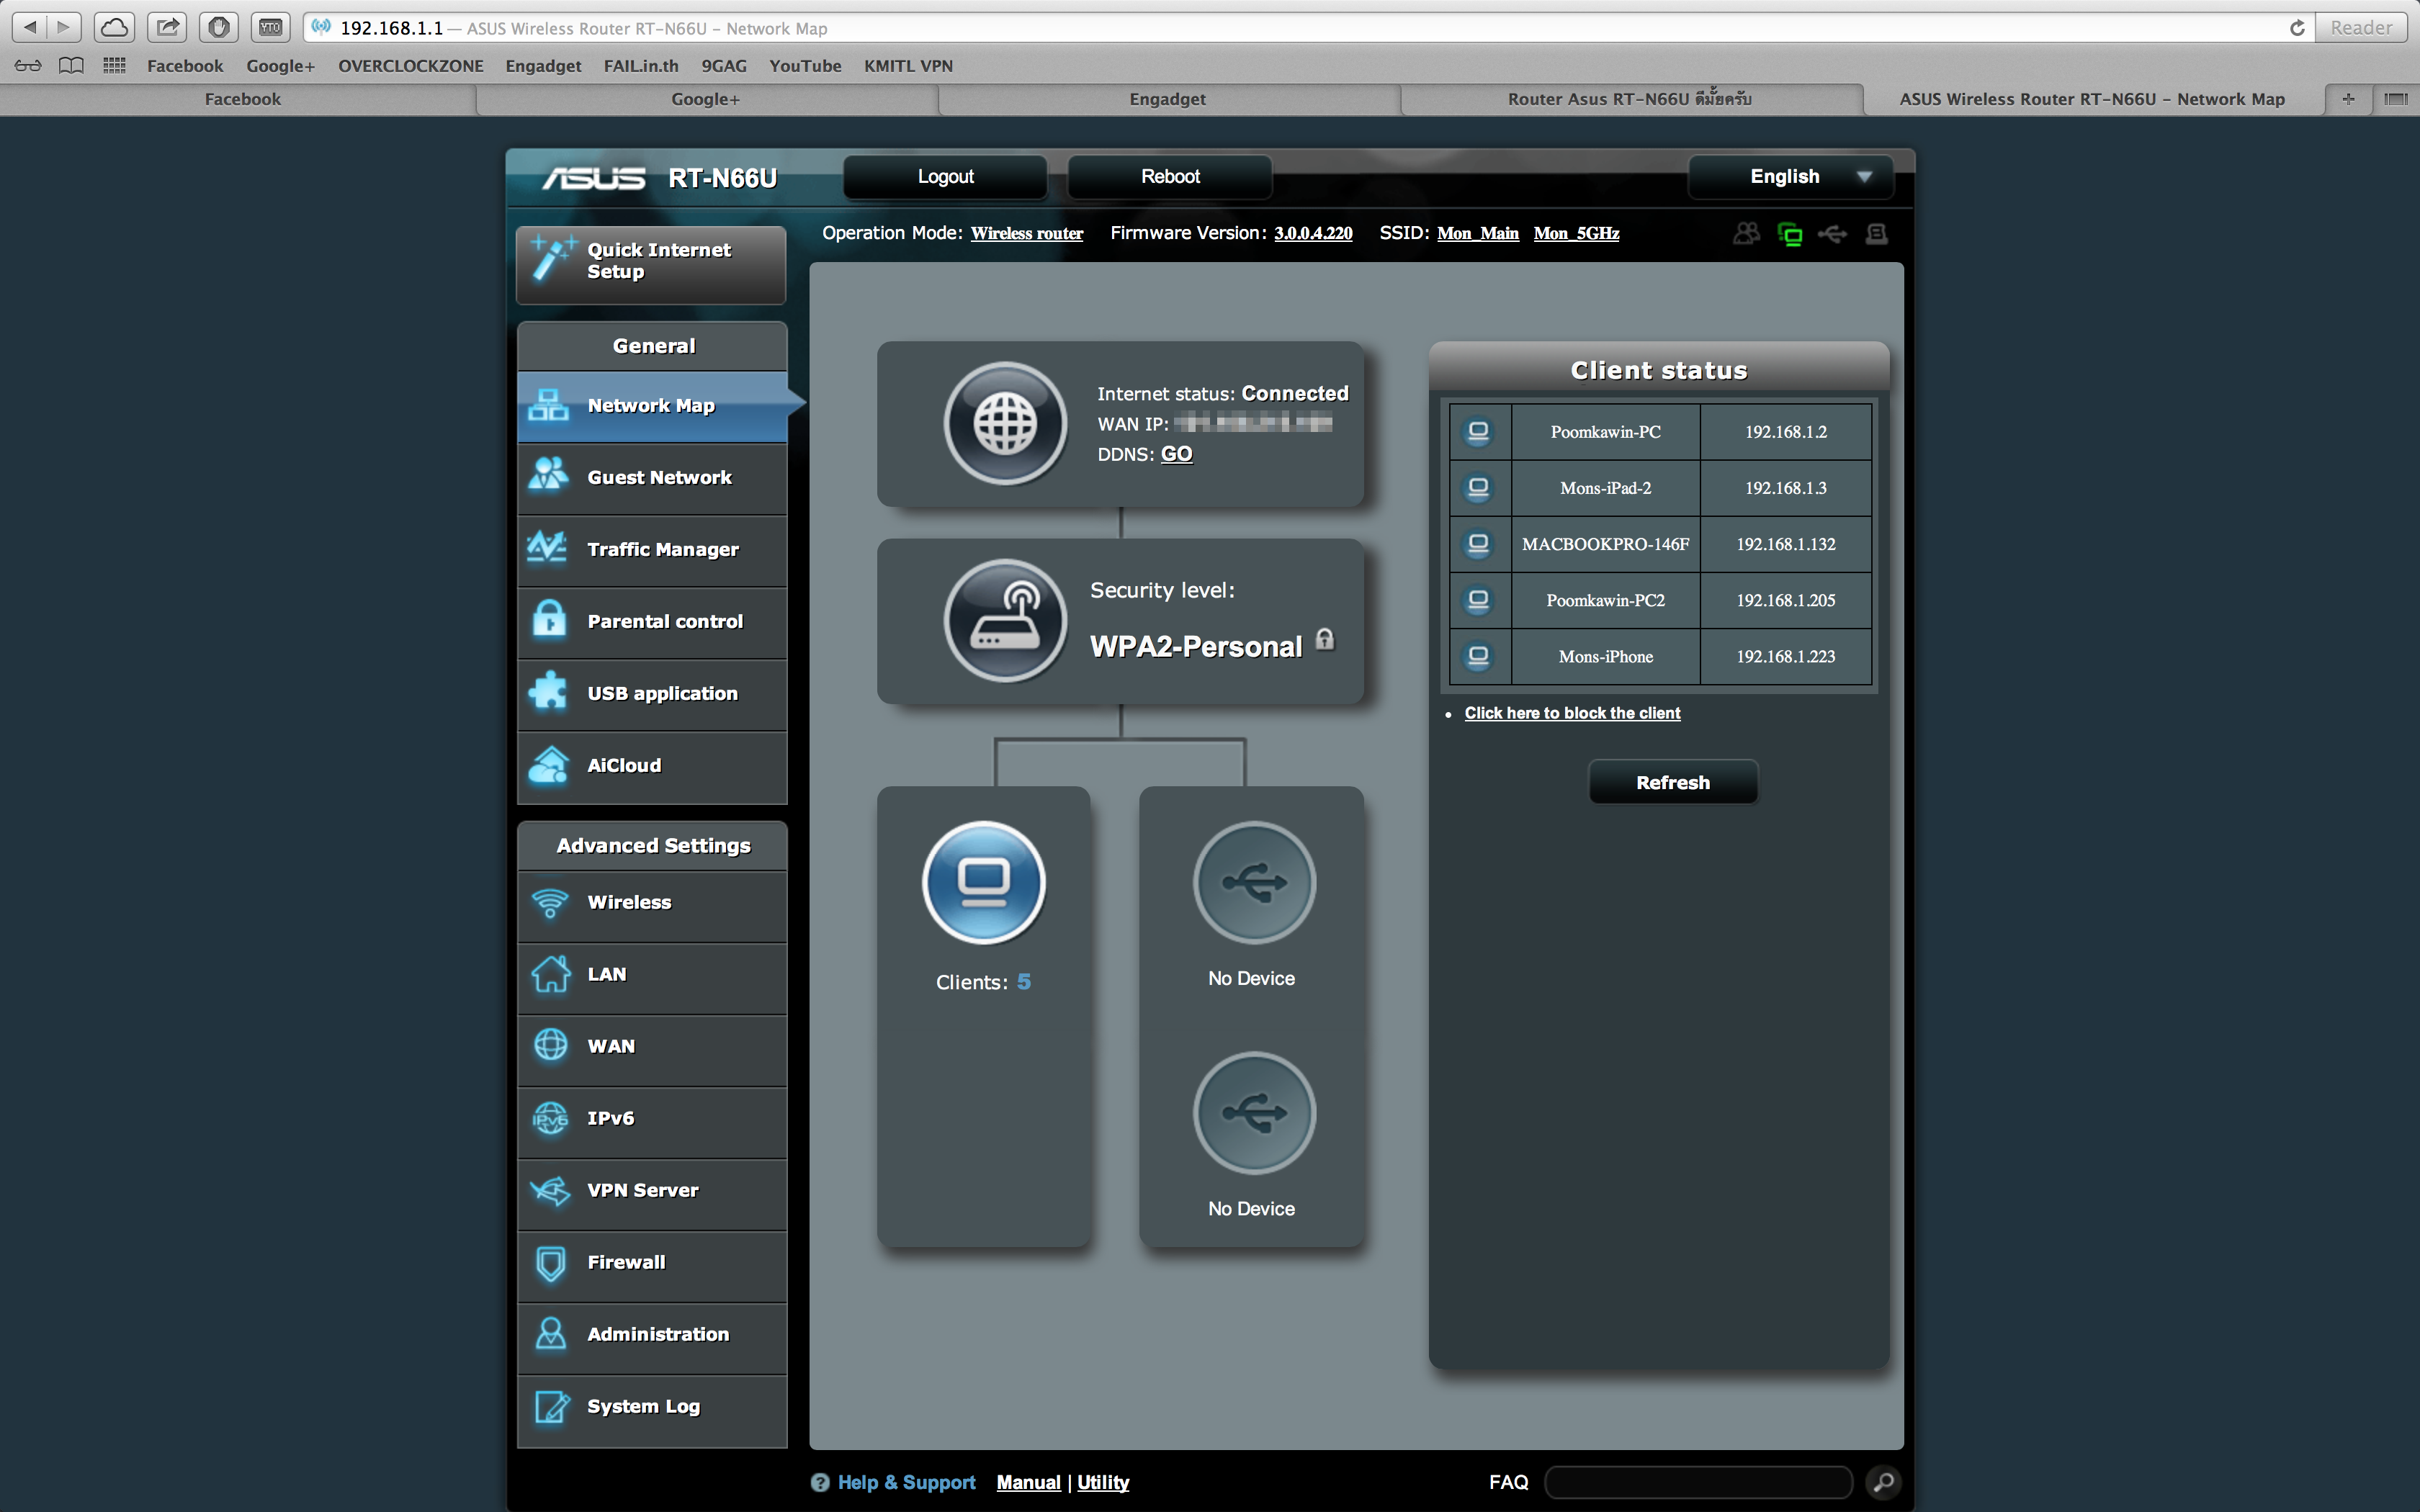Click the upper USB No Device icon
Image resolution: width=2420 pixels, height=1512 pixels.
[x=1253, y=882]
